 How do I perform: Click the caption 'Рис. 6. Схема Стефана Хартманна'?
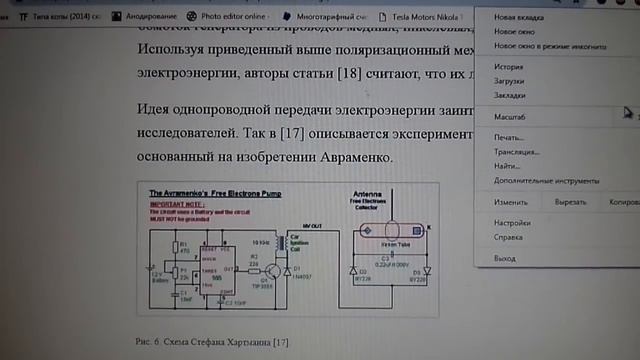pyautogui.click(x=212, y=342)
